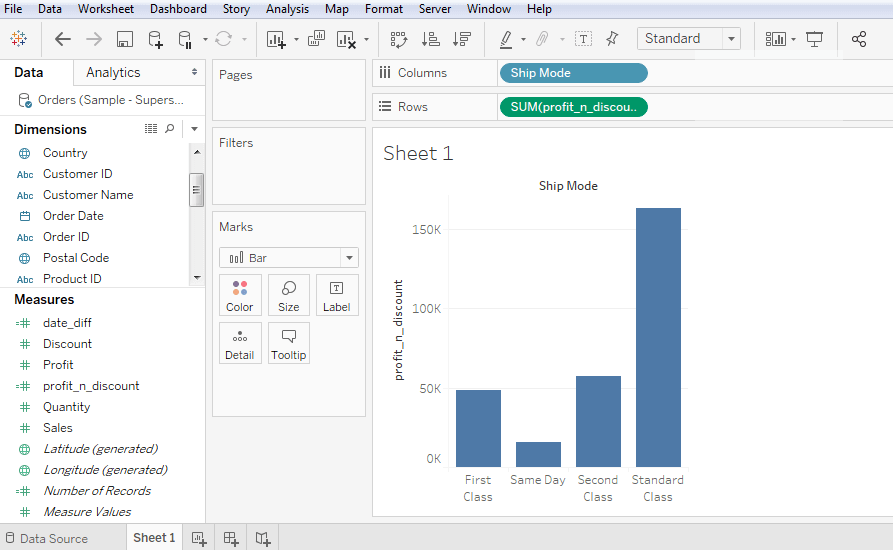Select the Number of Records measure

[97, 491]
